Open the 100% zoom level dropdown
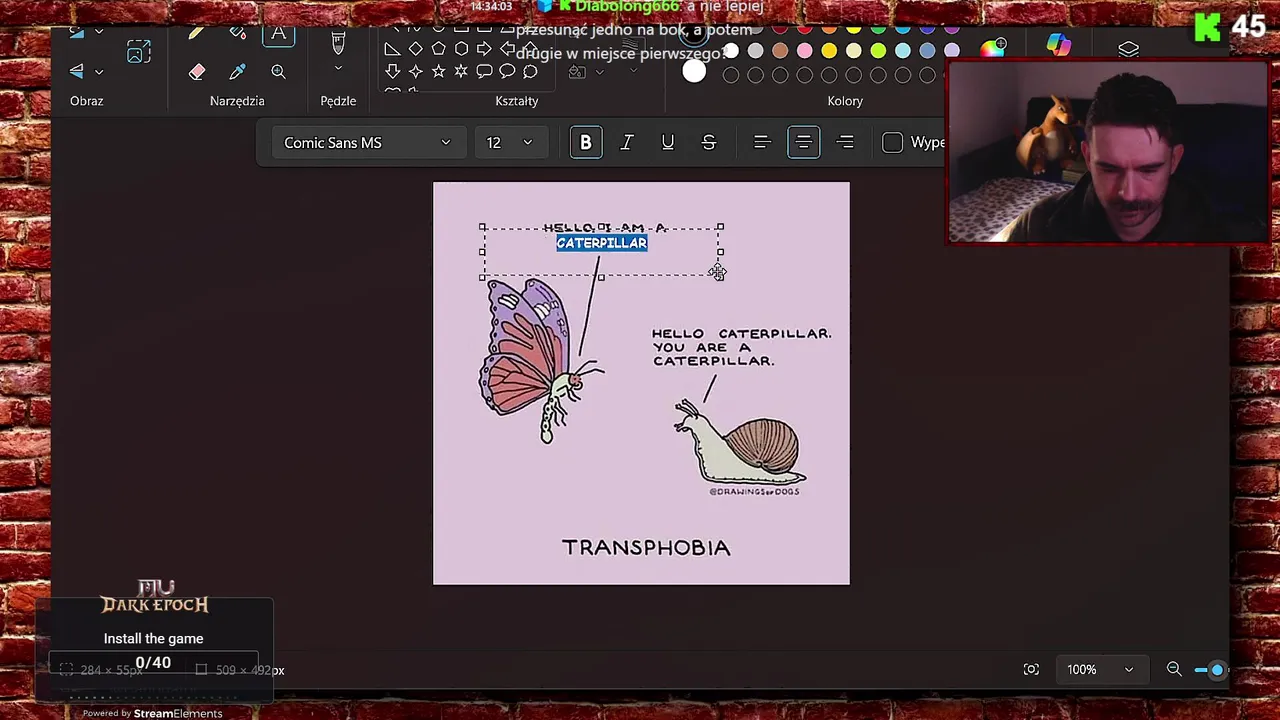The height and width of the screenshot is (720, 1280). pyautogui.click(x=1100, y=670)
